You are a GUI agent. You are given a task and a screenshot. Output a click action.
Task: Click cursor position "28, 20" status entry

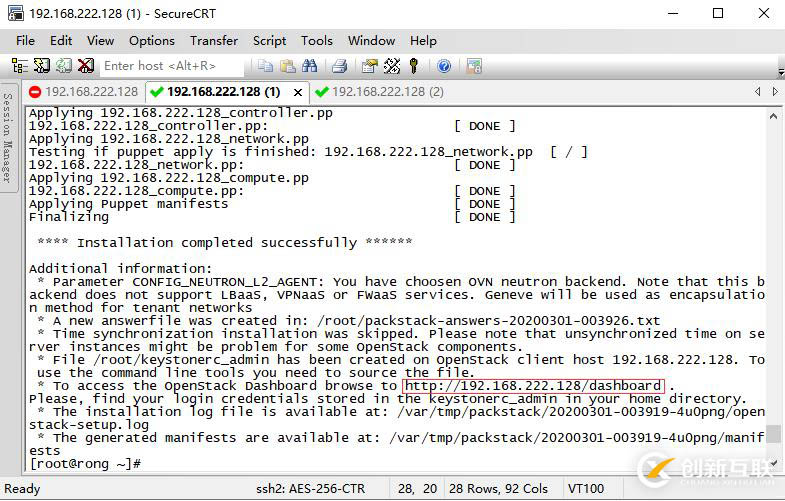click(417, 488)
